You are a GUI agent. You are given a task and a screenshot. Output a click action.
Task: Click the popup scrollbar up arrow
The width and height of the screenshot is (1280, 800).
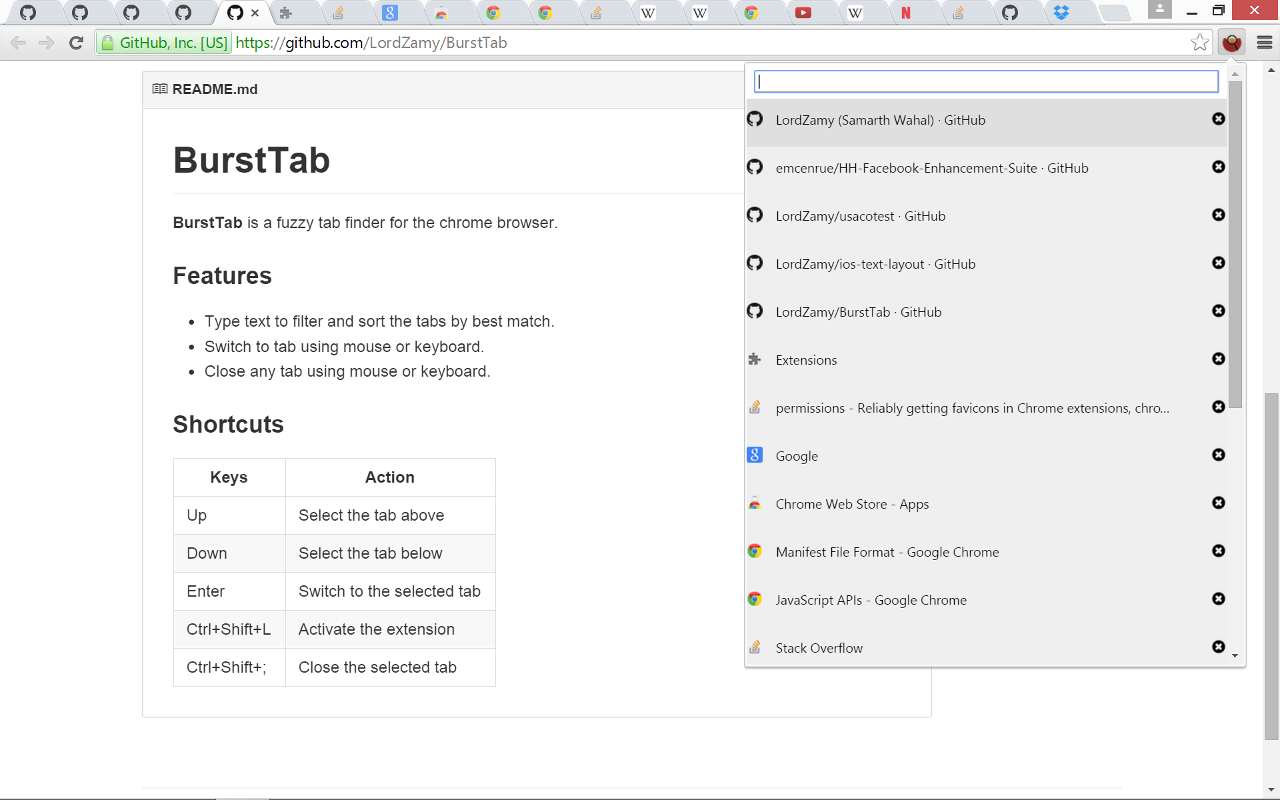pyautogui.click(x=1235, y=73)
